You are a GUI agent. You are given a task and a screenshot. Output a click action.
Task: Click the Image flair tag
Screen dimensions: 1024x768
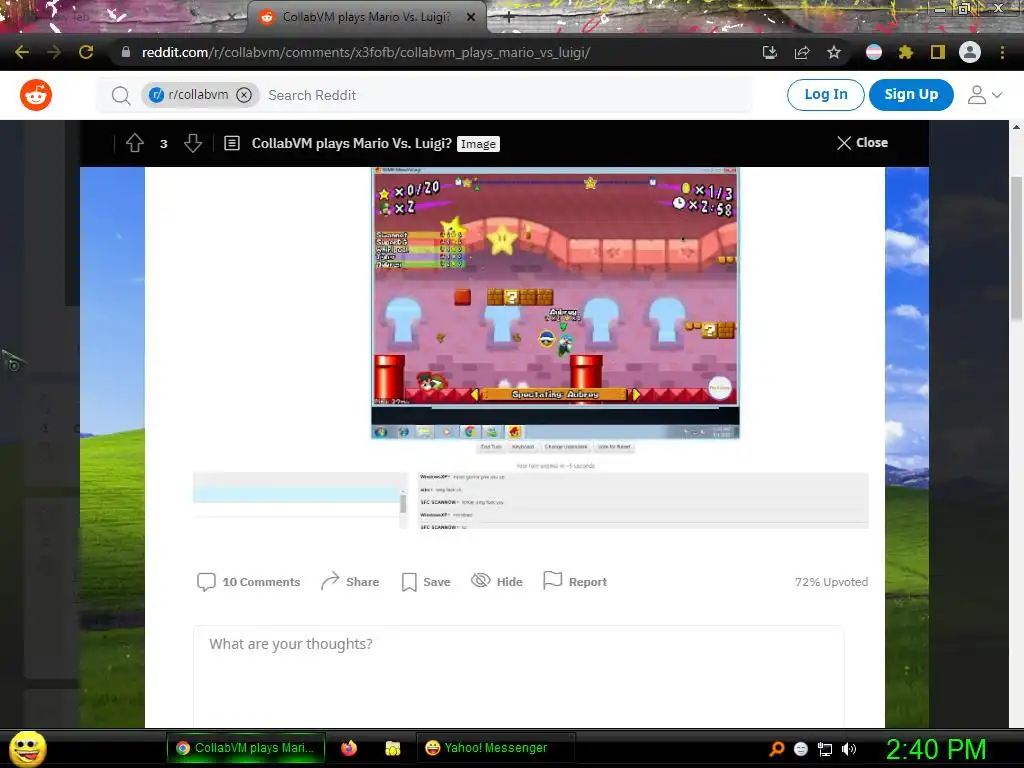click(478, 144)
